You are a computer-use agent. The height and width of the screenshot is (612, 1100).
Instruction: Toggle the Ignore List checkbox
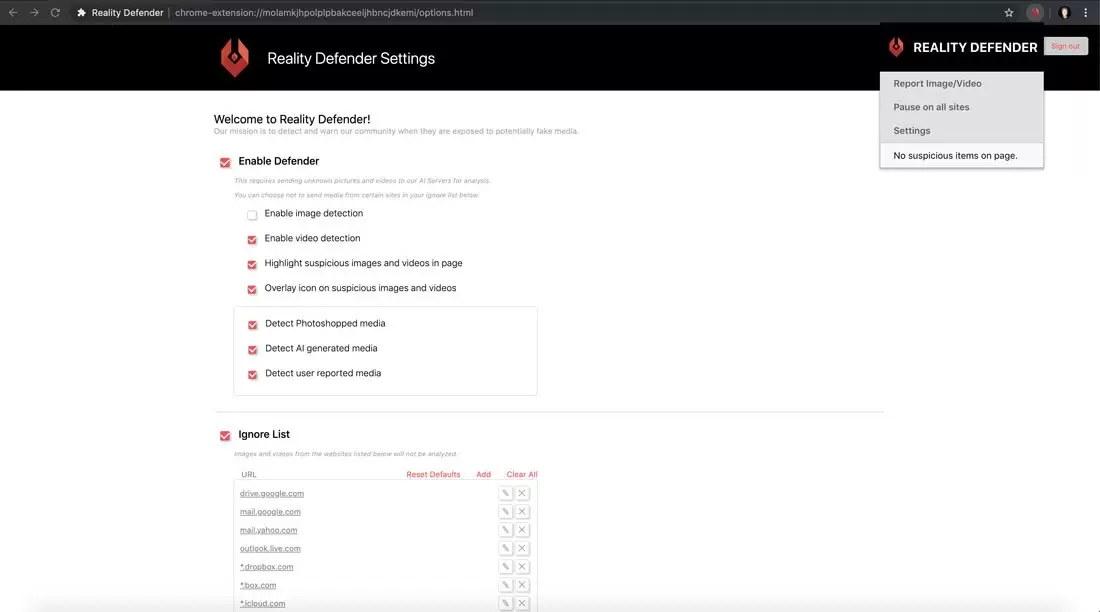pyautogui.click(x=225, y=435)
